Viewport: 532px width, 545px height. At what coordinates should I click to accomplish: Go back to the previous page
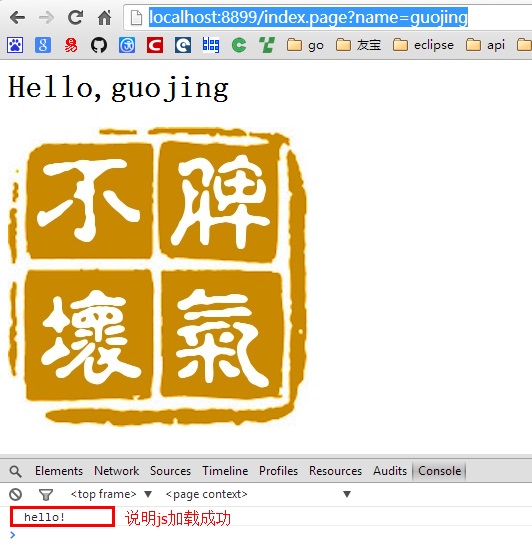tap(17, 17)
